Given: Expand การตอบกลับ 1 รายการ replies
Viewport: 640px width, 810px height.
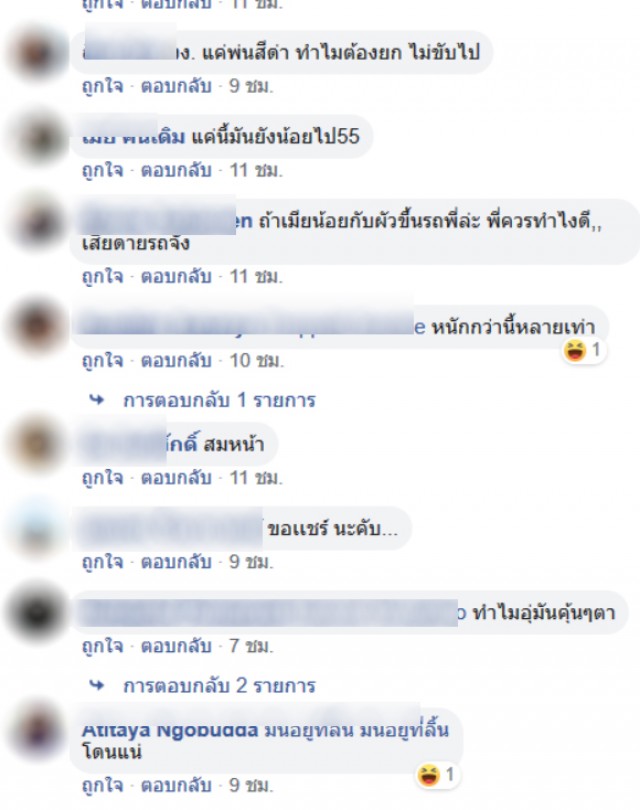Looking at the screenshot, I should [x=219, y=400].
